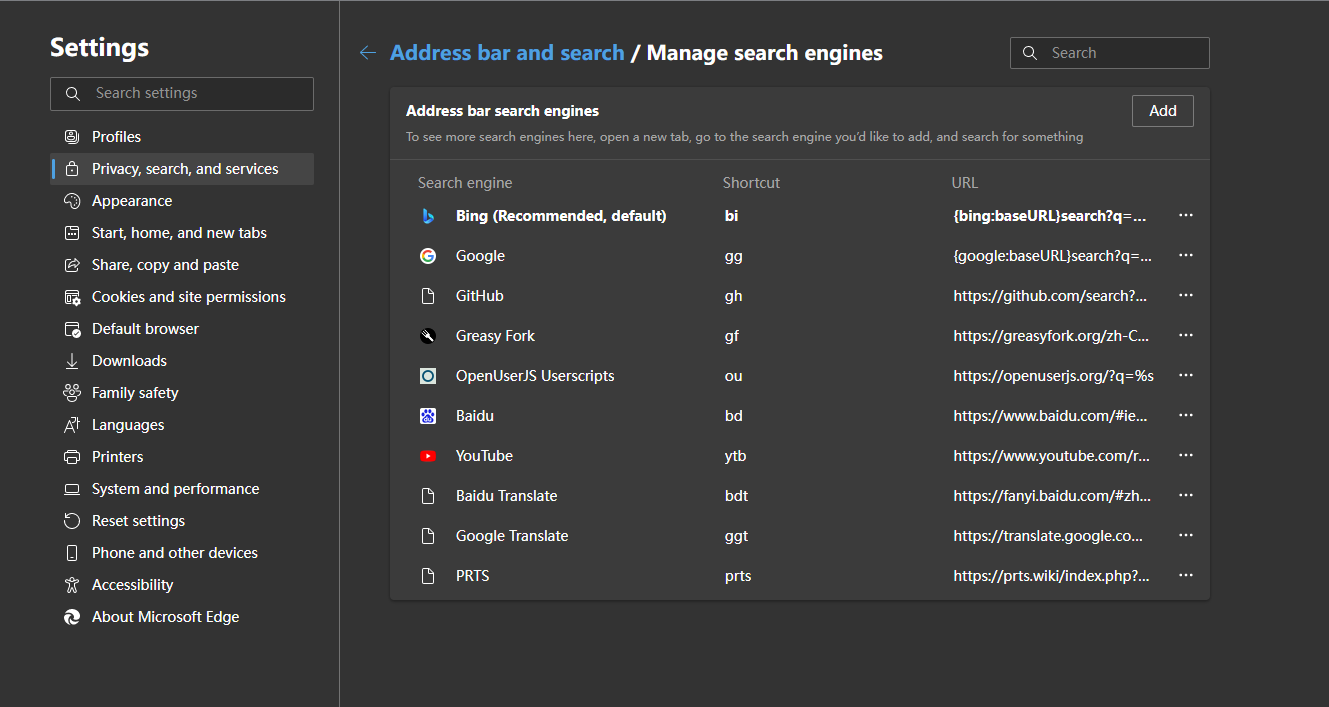The width and height of the screenshot is (1329, 707).
Task: Select Reset settings in sidebar
Action: (x=182, y=521)
